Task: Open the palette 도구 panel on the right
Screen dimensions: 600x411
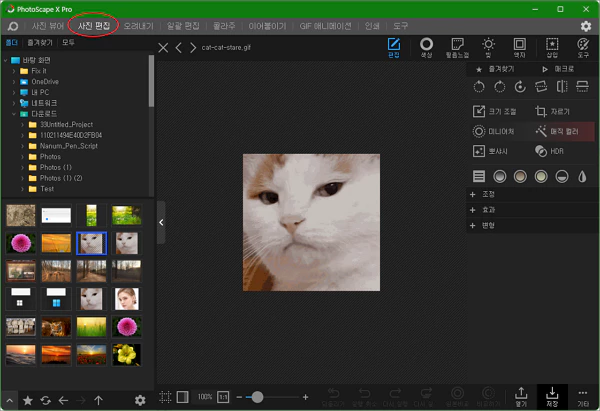Action: [583, 48]
